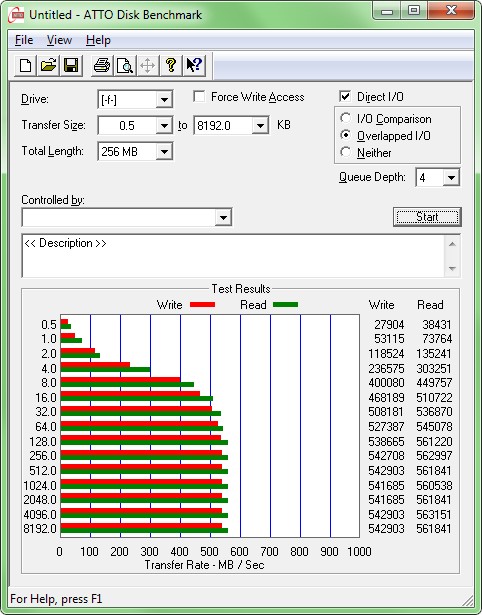The height and width of the screenshot is (615, 482).
Task: Select the I/O Comparison radio button
Action: (346, 118)
